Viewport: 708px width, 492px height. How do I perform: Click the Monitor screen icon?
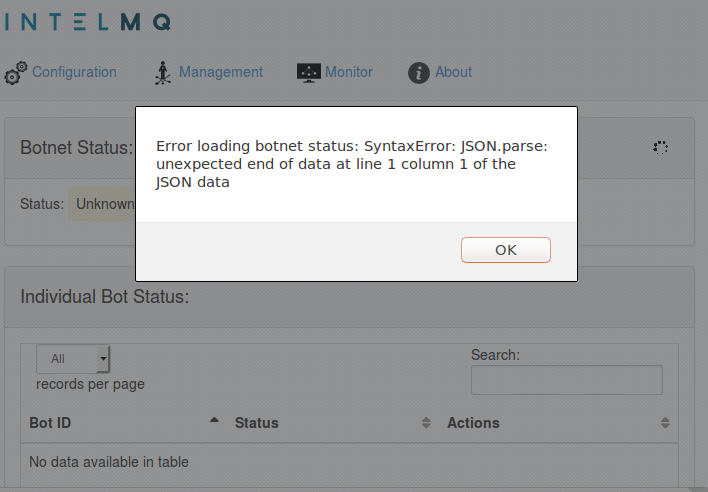tap(309, 73)
